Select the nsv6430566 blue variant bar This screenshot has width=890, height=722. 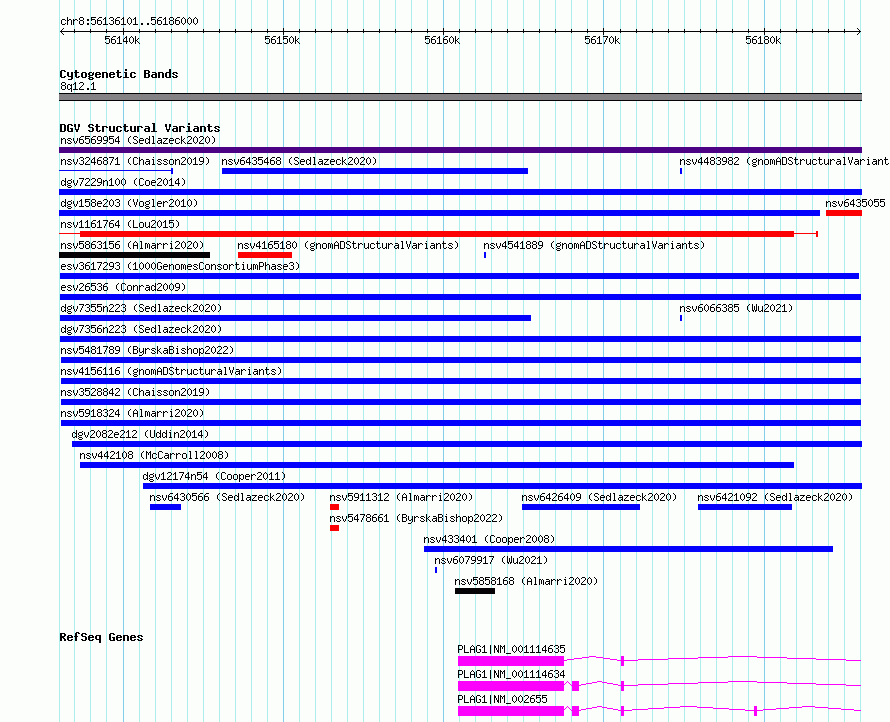click(x=165, y=507)
